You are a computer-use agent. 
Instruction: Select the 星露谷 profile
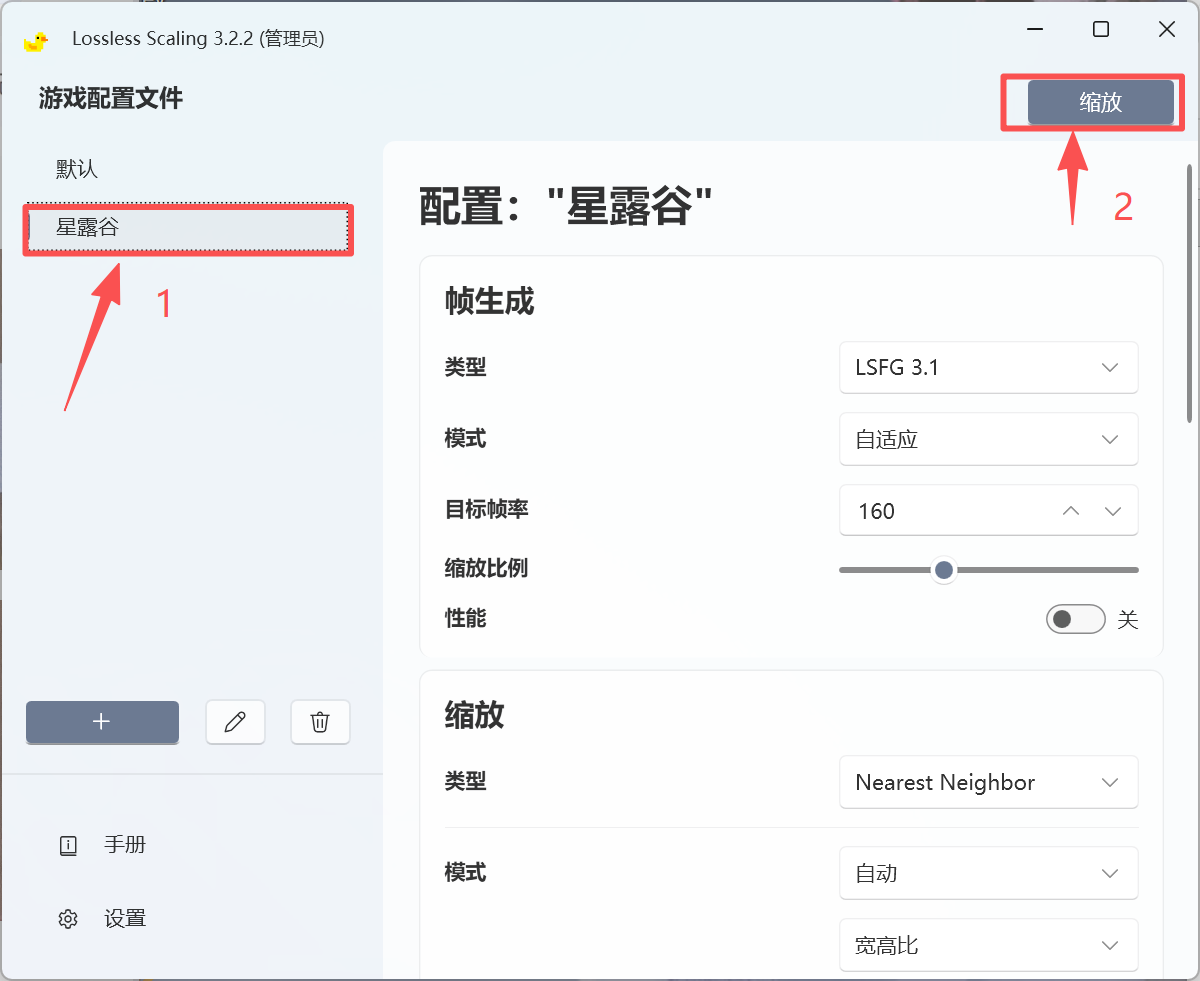click(190, 228)
